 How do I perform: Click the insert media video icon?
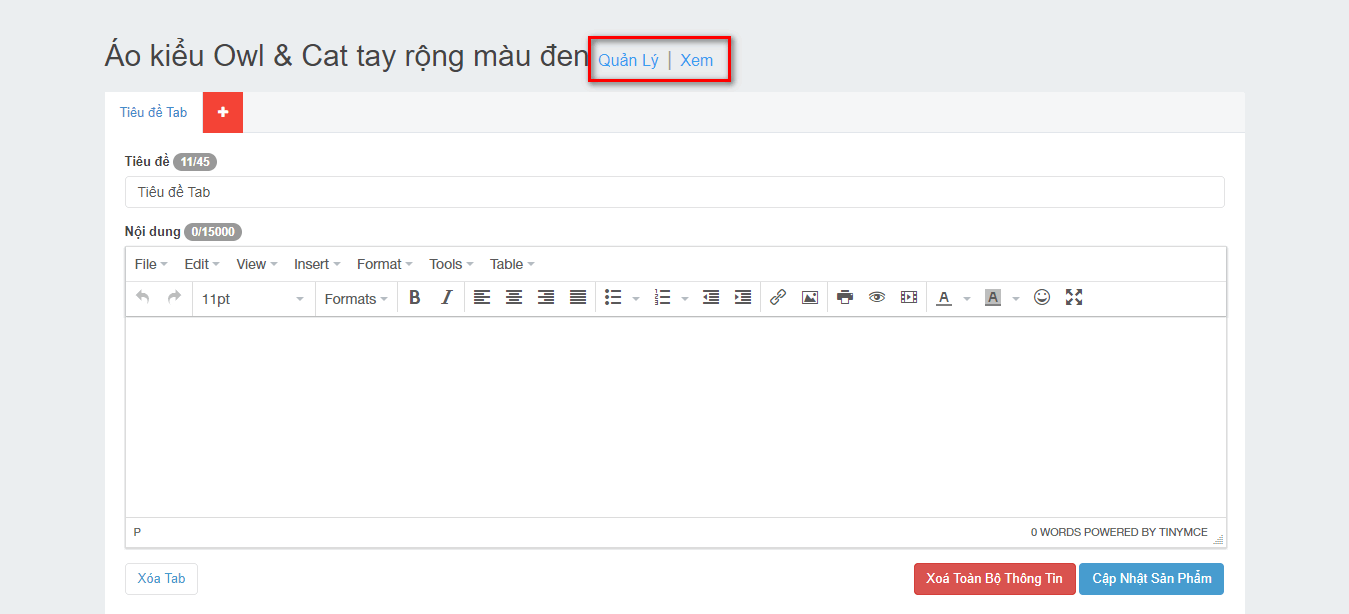[908, 298]
